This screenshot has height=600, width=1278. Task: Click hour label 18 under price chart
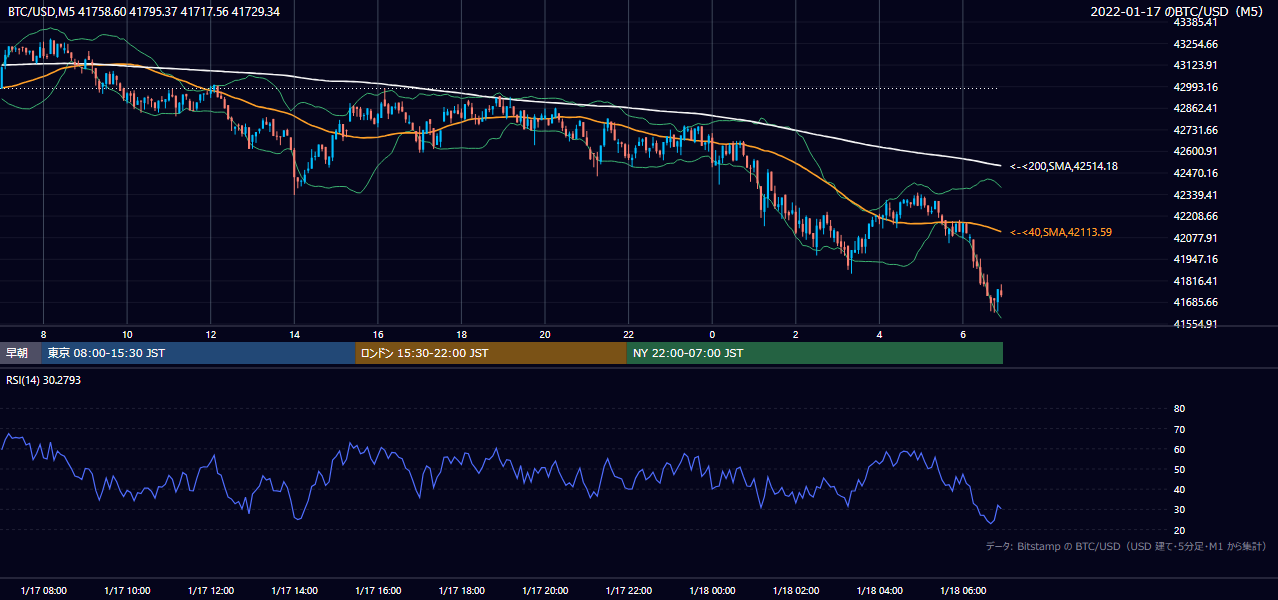click(x=461, y=334)
